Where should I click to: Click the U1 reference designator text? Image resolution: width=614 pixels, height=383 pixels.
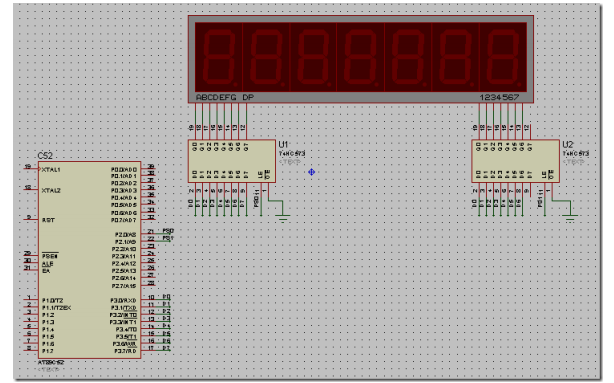(x=283, y=145)
